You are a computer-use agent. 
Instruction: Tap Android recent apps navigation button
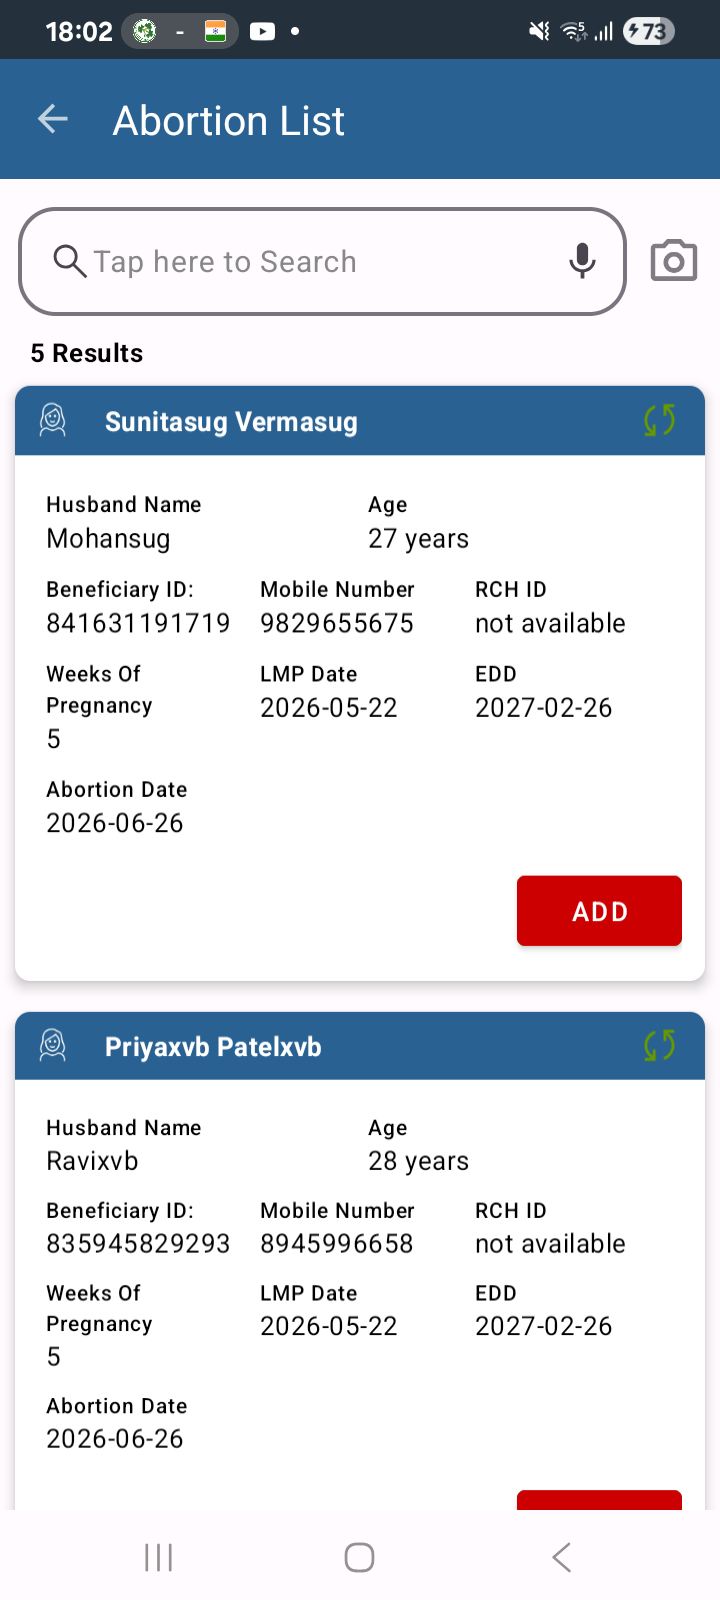(x=158, y=1557)
